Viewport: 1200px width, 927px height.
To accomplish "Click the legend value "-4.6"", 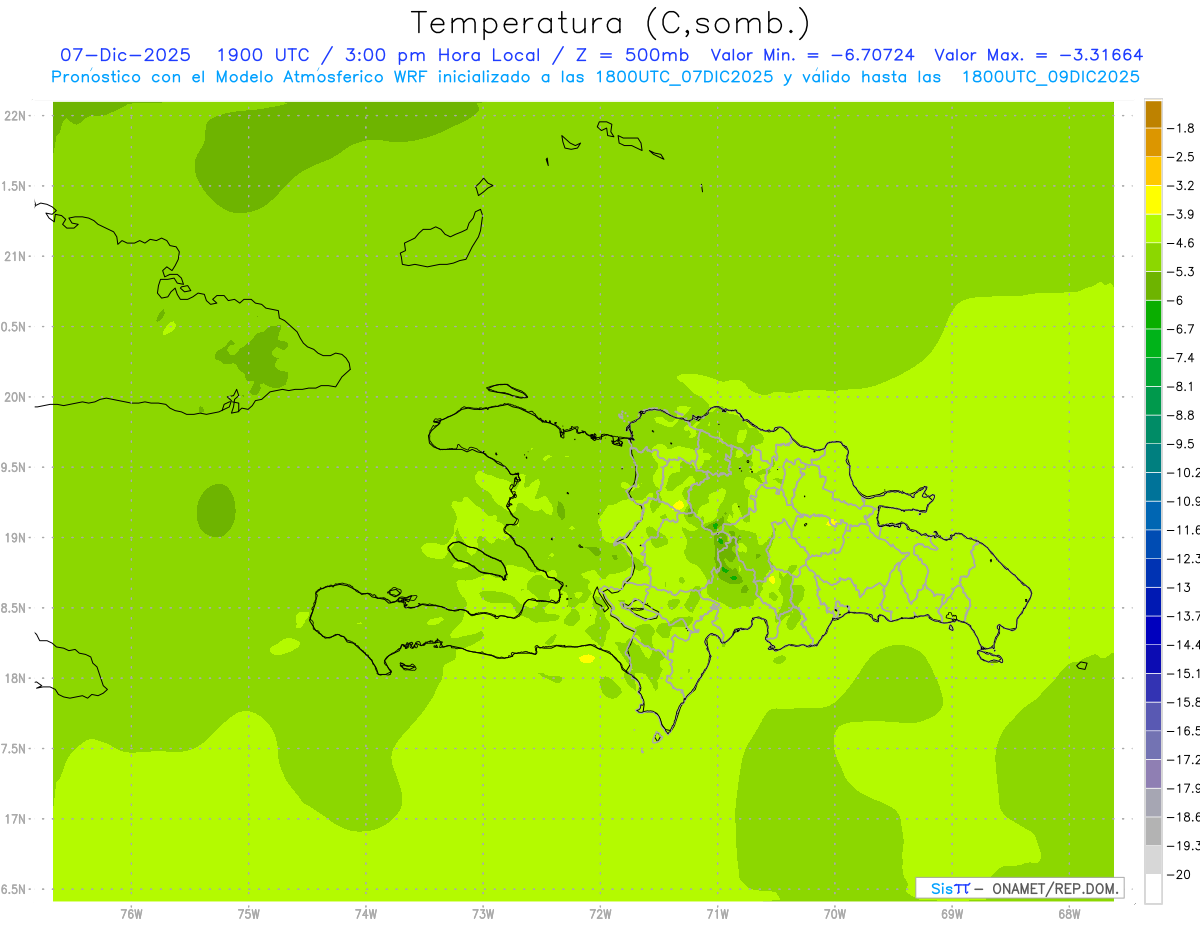I will (1182, 243).
